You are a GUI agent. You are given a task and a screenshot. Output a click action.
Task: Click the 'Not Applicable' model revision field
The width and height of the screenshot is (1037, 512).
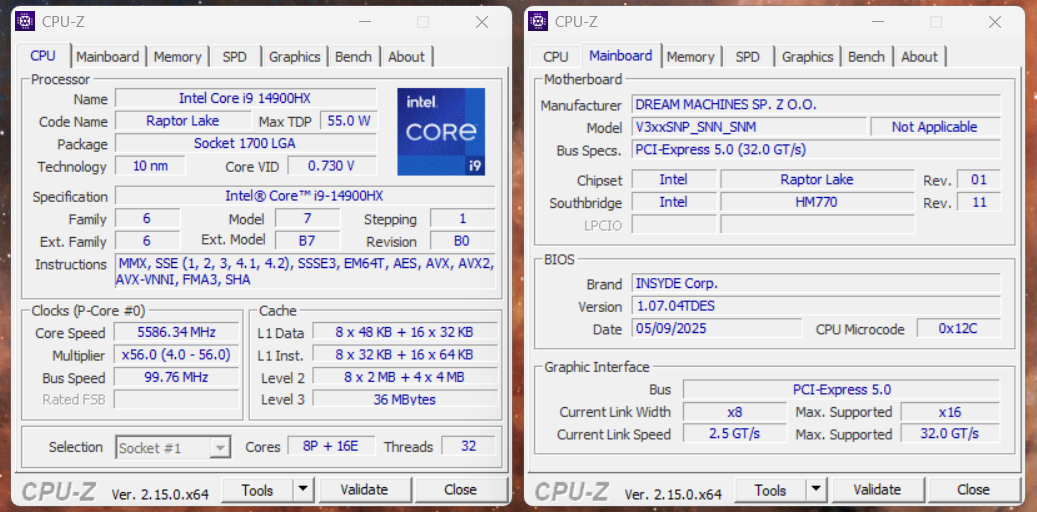(935, 127)
